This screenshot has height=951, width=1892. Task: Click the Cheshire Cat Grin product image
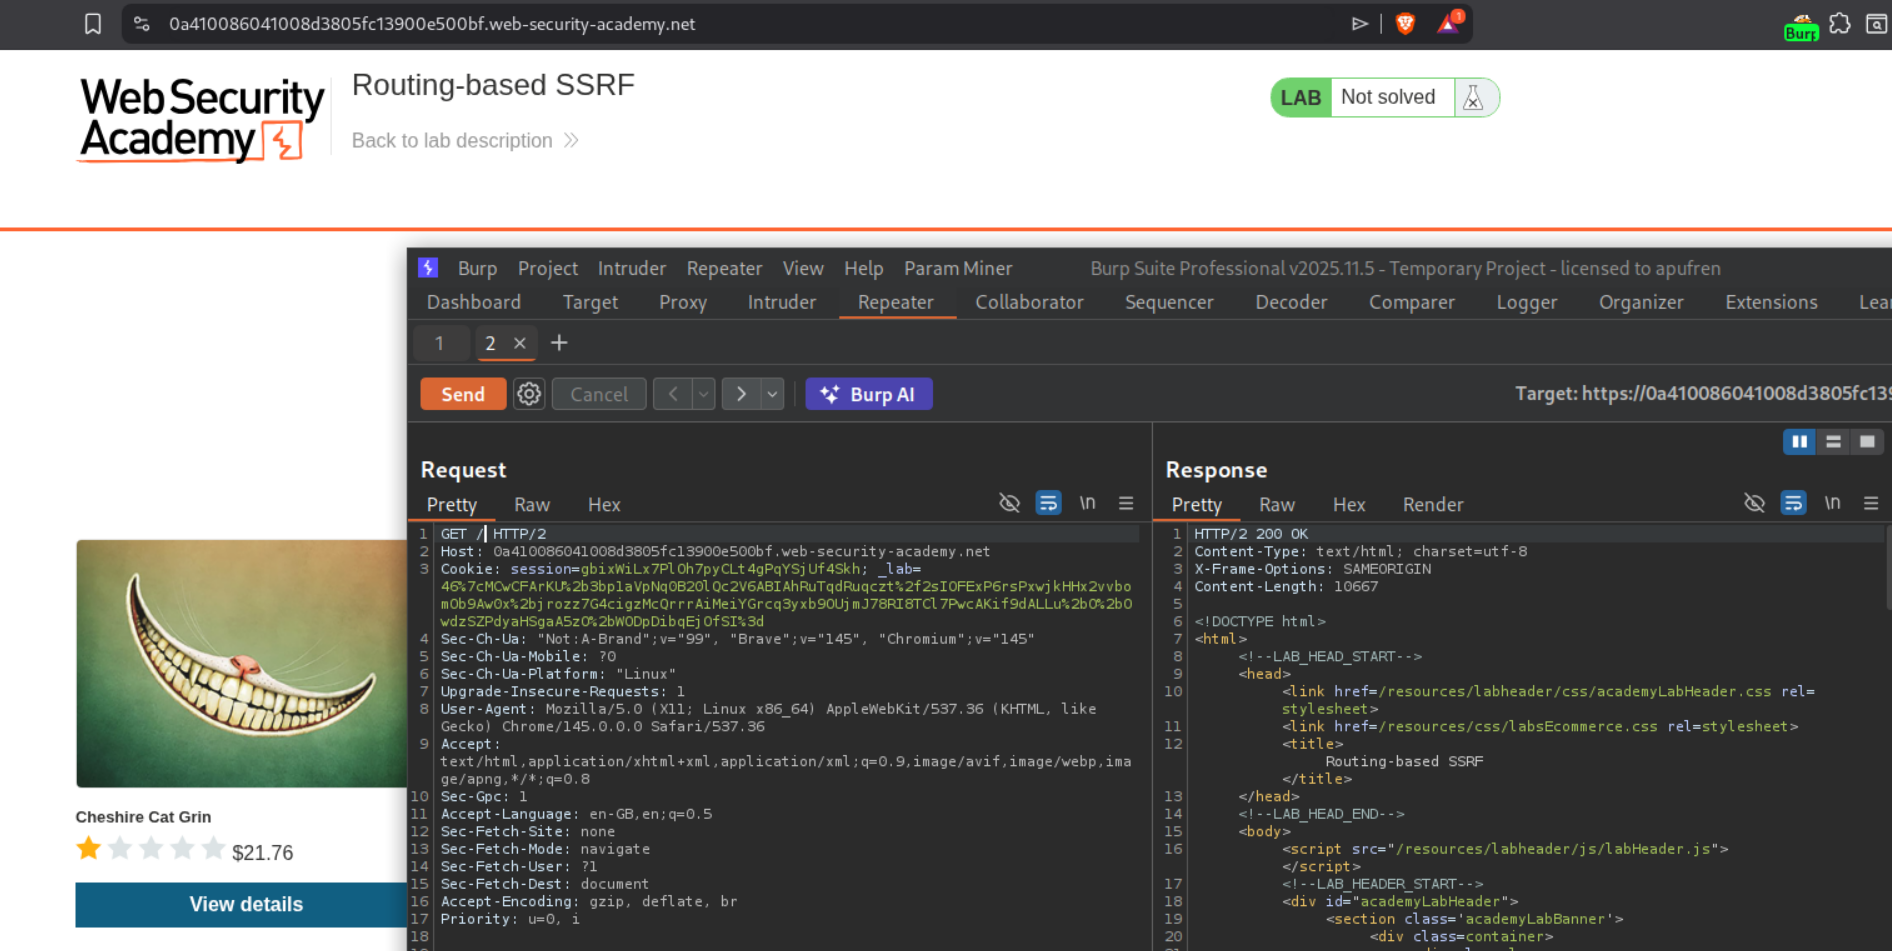241,664
